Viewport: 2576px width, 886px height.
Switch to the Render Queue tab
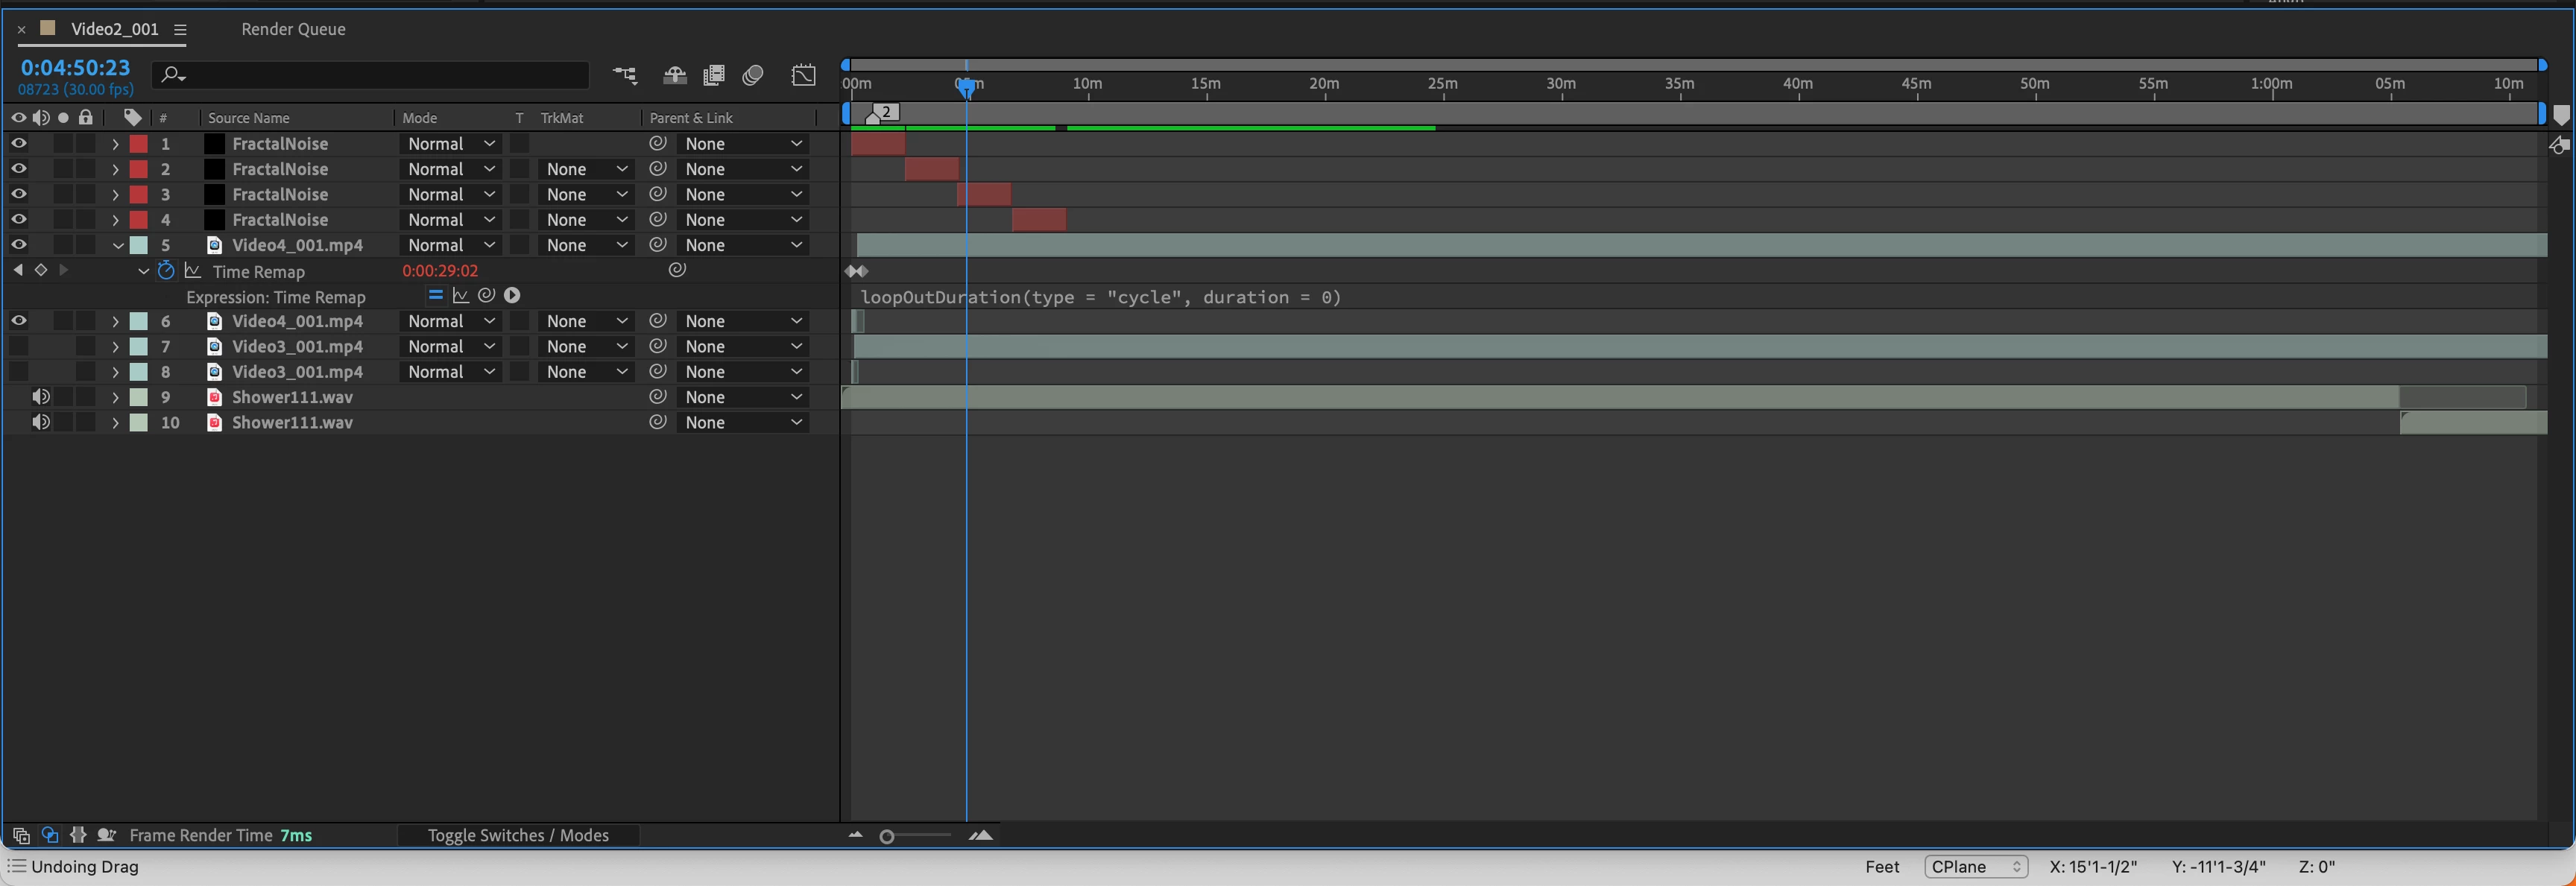tap(293, 29)
